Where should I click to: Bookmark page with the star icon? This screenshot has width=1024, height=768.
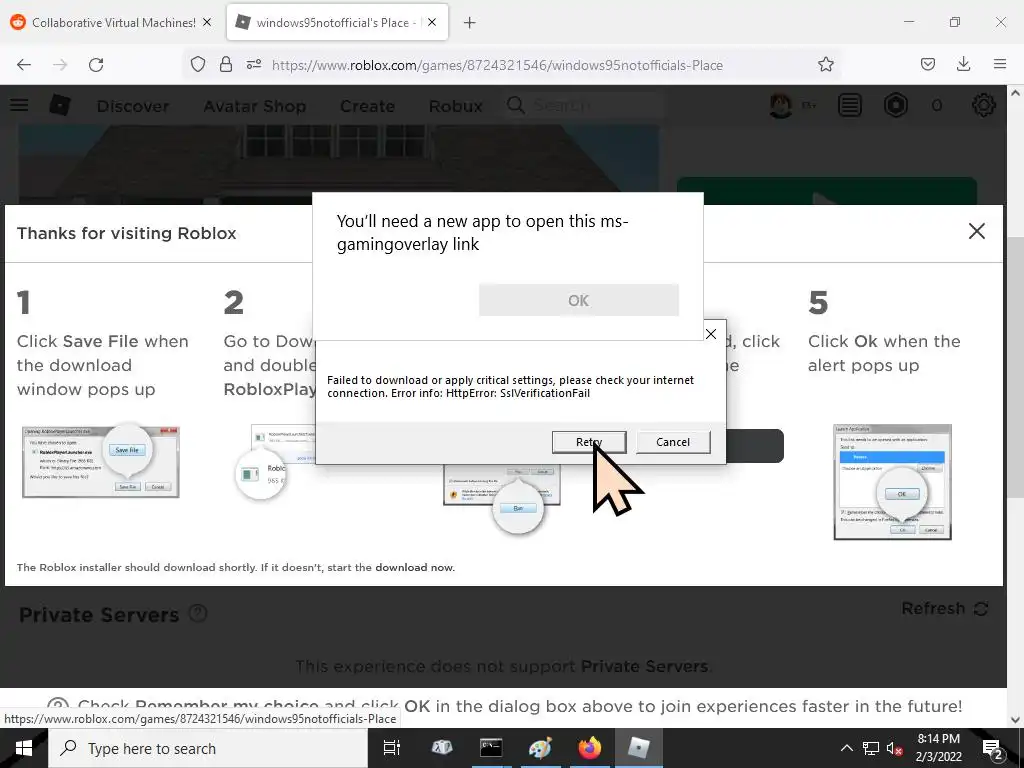tap(825, 65)
